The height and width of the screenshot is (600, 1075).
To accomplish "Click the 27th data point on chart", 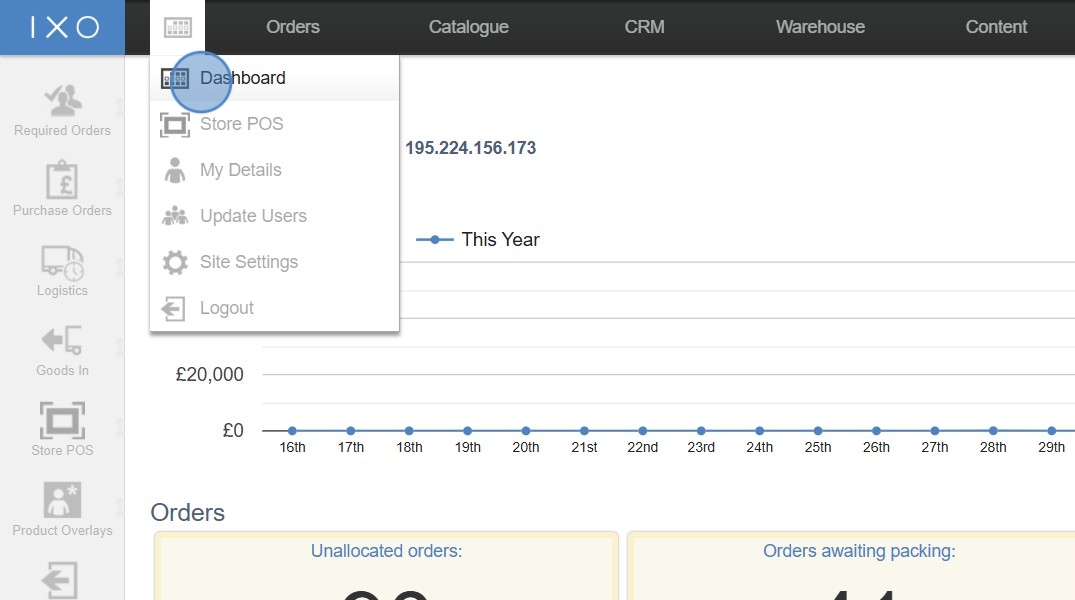I will point(935,431).
